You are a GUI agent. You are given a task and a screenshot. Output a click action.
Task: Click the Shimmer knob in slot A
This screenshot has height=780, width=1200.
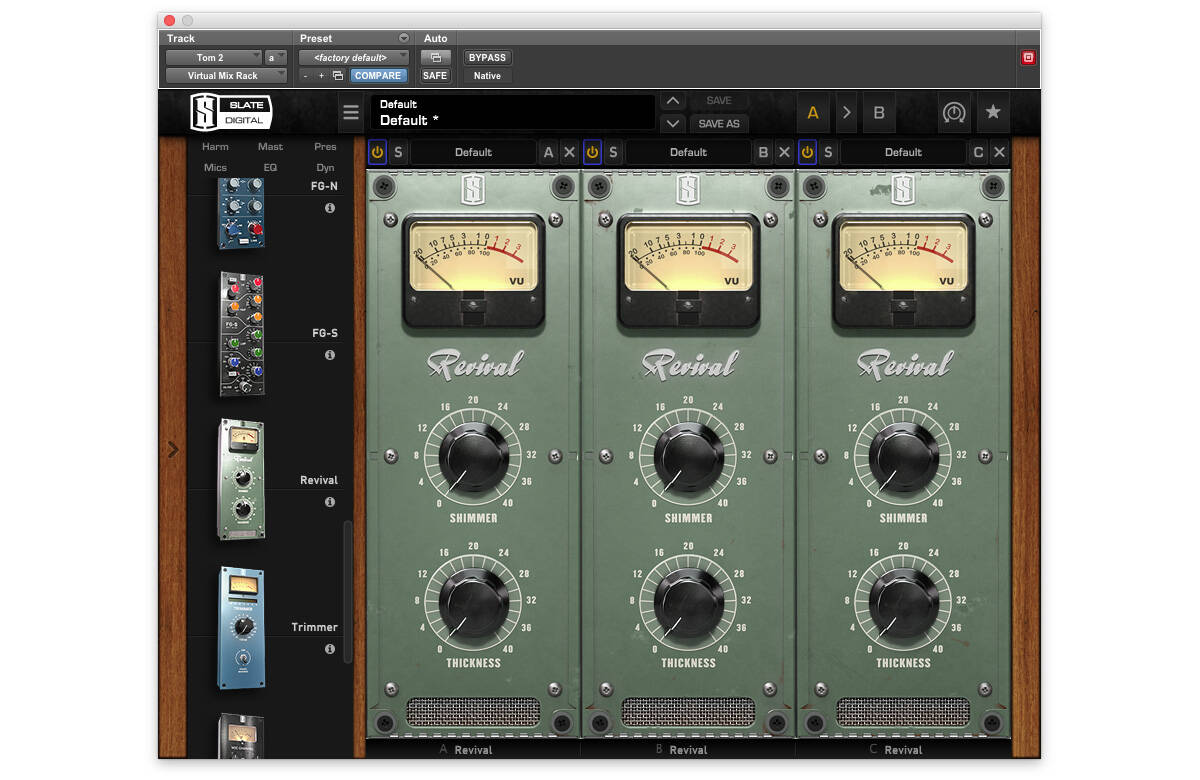pos(474,456)
